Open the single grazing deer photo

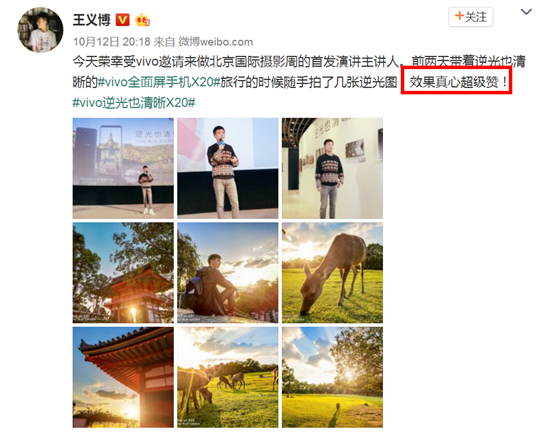point(333,273)
